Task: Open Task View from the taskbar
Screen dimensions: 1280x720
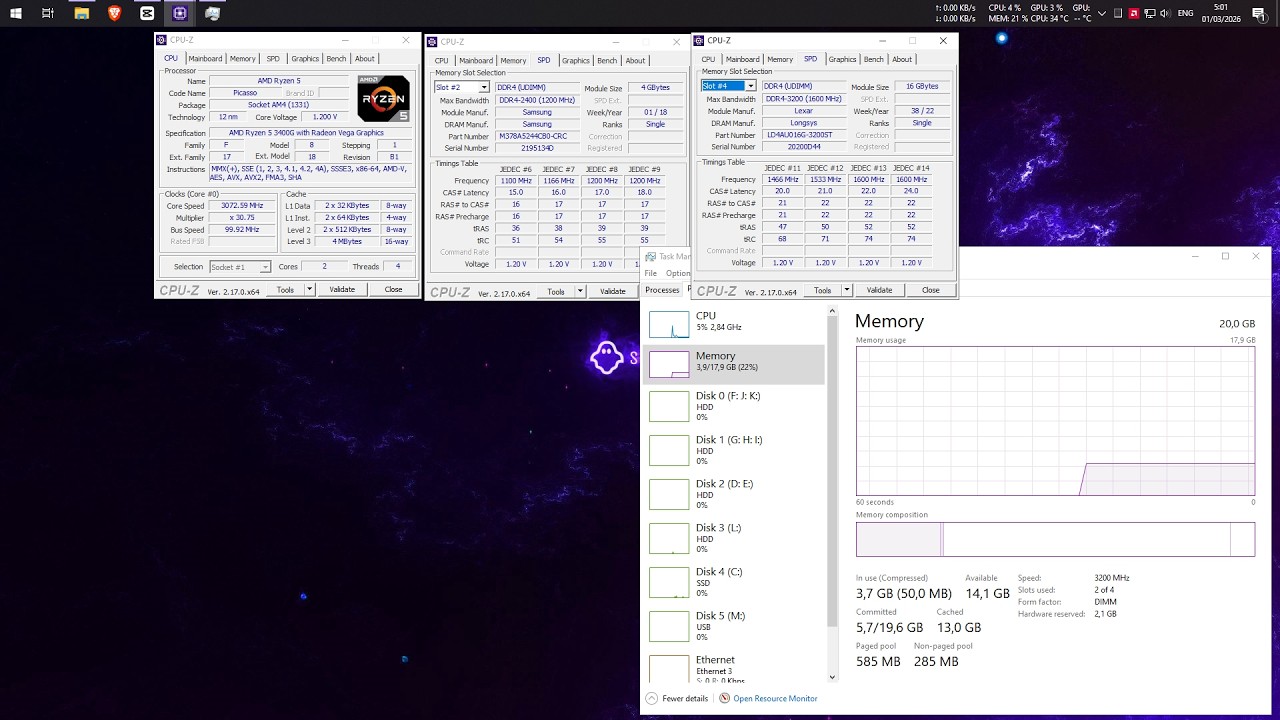Action: pos(48,13)
